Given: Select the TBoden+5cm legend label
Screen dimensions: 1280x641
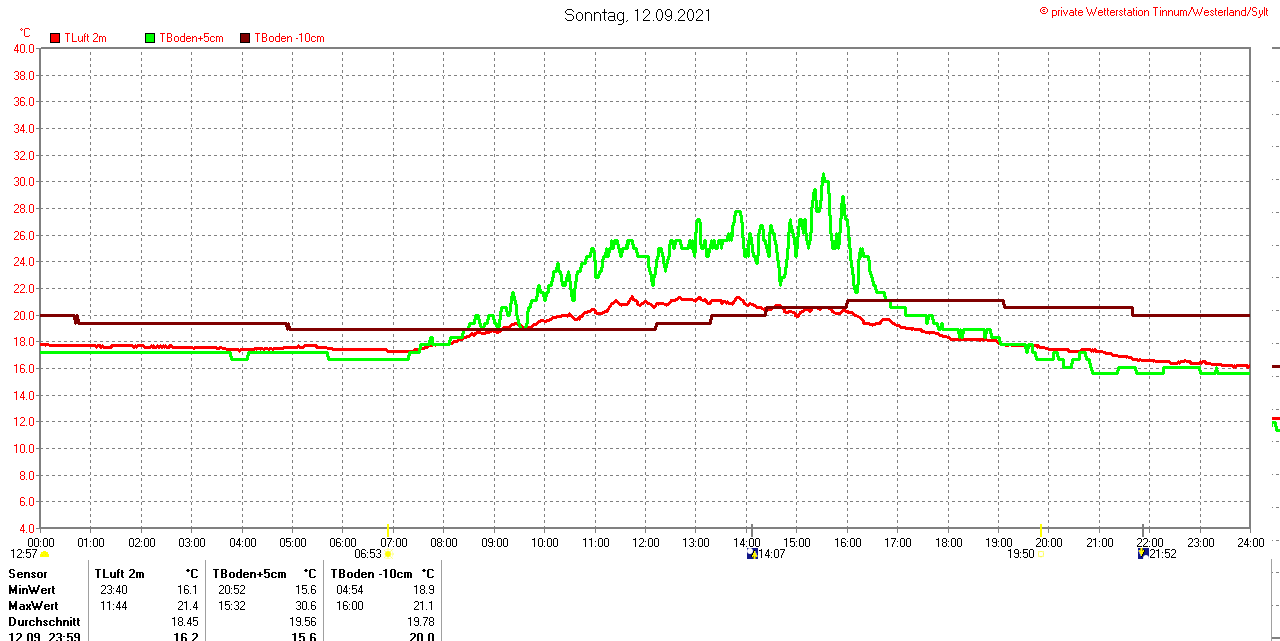Looking at the screenshot, I should point(191,38).
